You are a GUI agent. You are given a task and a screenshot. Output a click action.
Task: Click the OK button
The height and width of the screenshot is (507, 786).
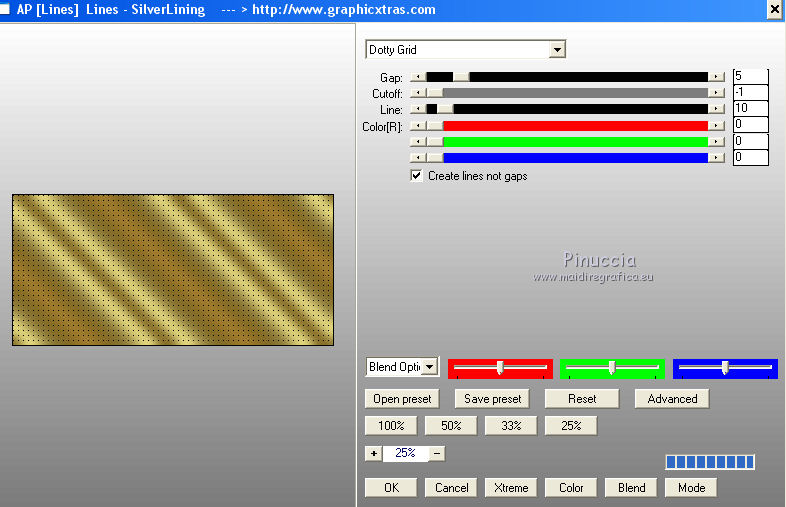tap(391, 487)
